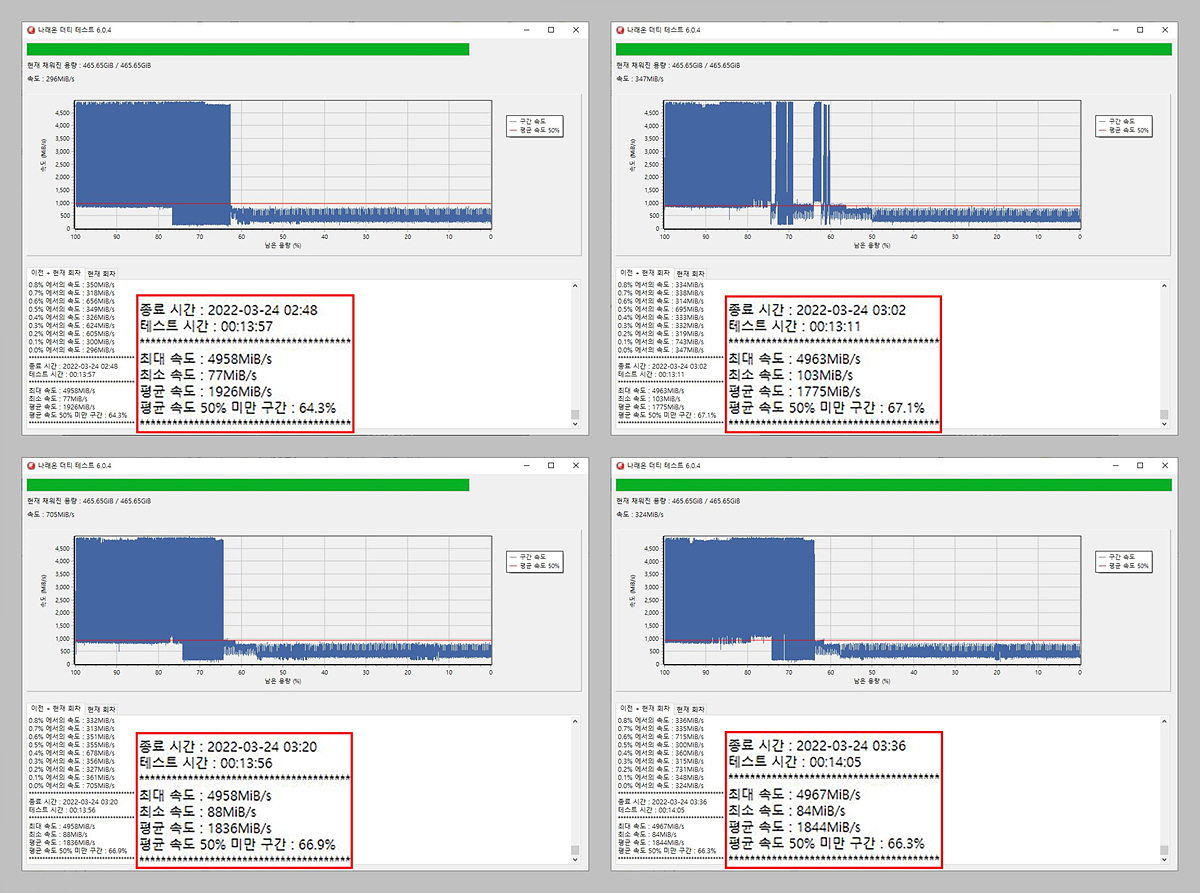Click the spiky speed chart in 03:02 window
The width and height of the screenshot is (1200, 893).
(x=872, y=166)
